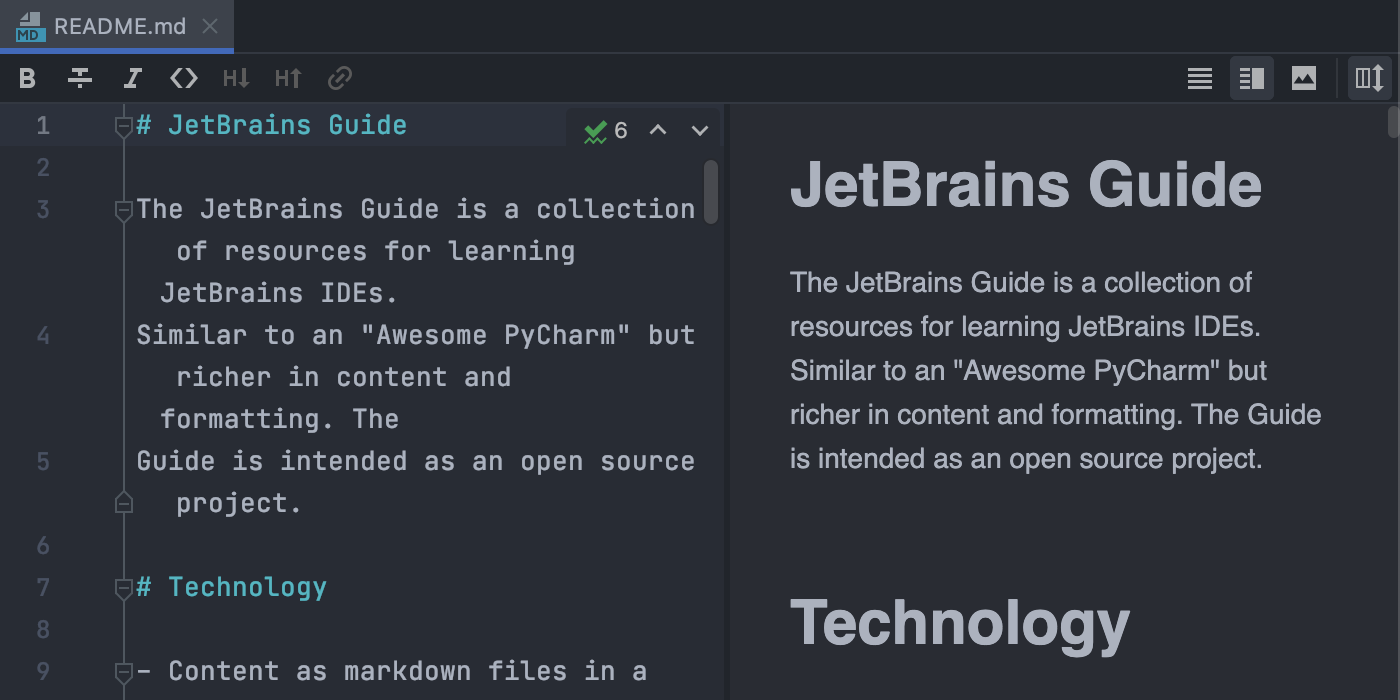Click line number 7 in the gutter
Image resolution: width=1400 pixels, height=700 pixels.
[x=42, y=587]
